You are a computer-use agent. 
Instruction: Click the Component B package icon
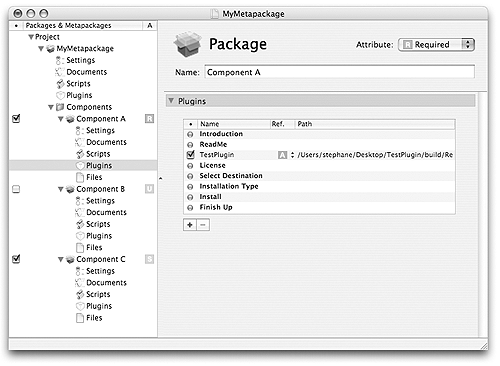tap(70, 189)
